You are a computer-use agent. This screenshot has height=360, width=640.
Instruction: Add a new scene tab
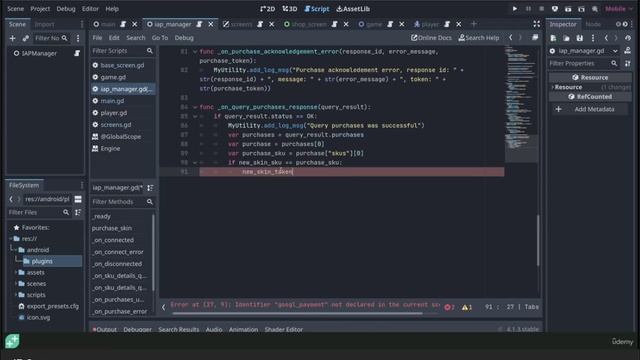473,24
